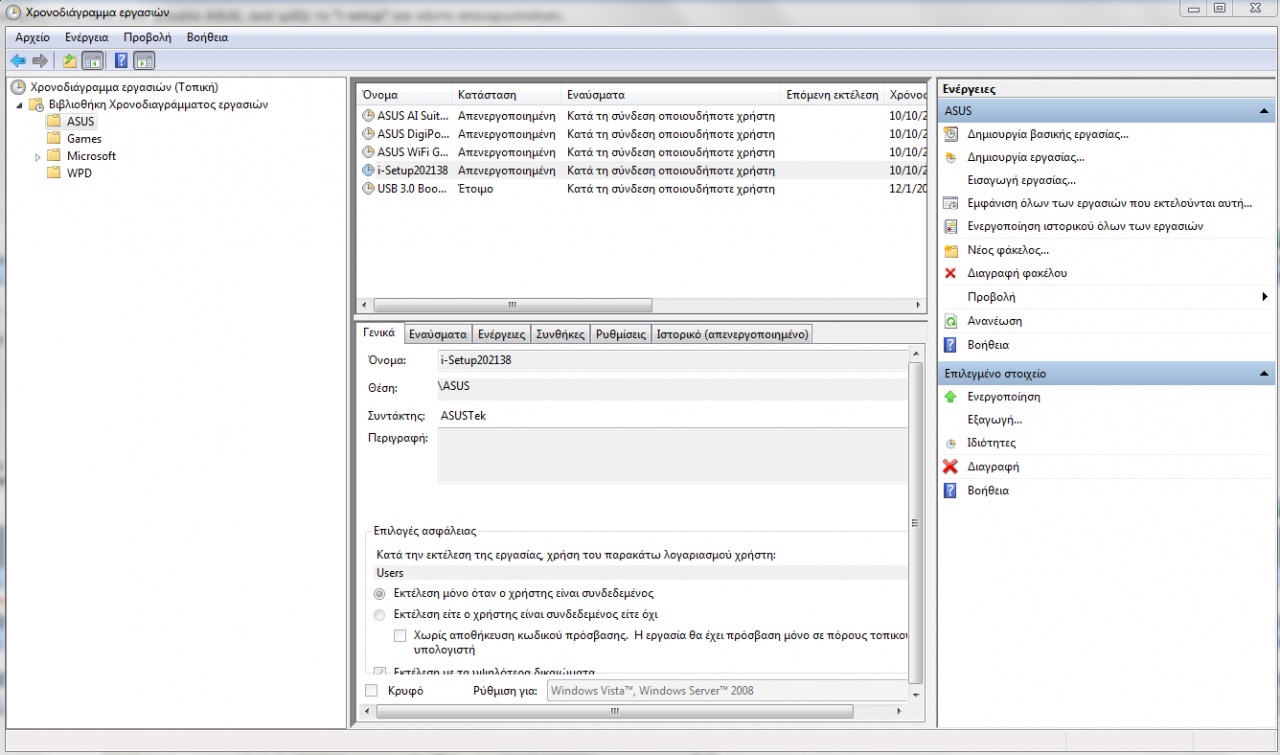1280x755 pixels.
Task: Click the Έτοιμο status cell
Action: click(476, 188)
